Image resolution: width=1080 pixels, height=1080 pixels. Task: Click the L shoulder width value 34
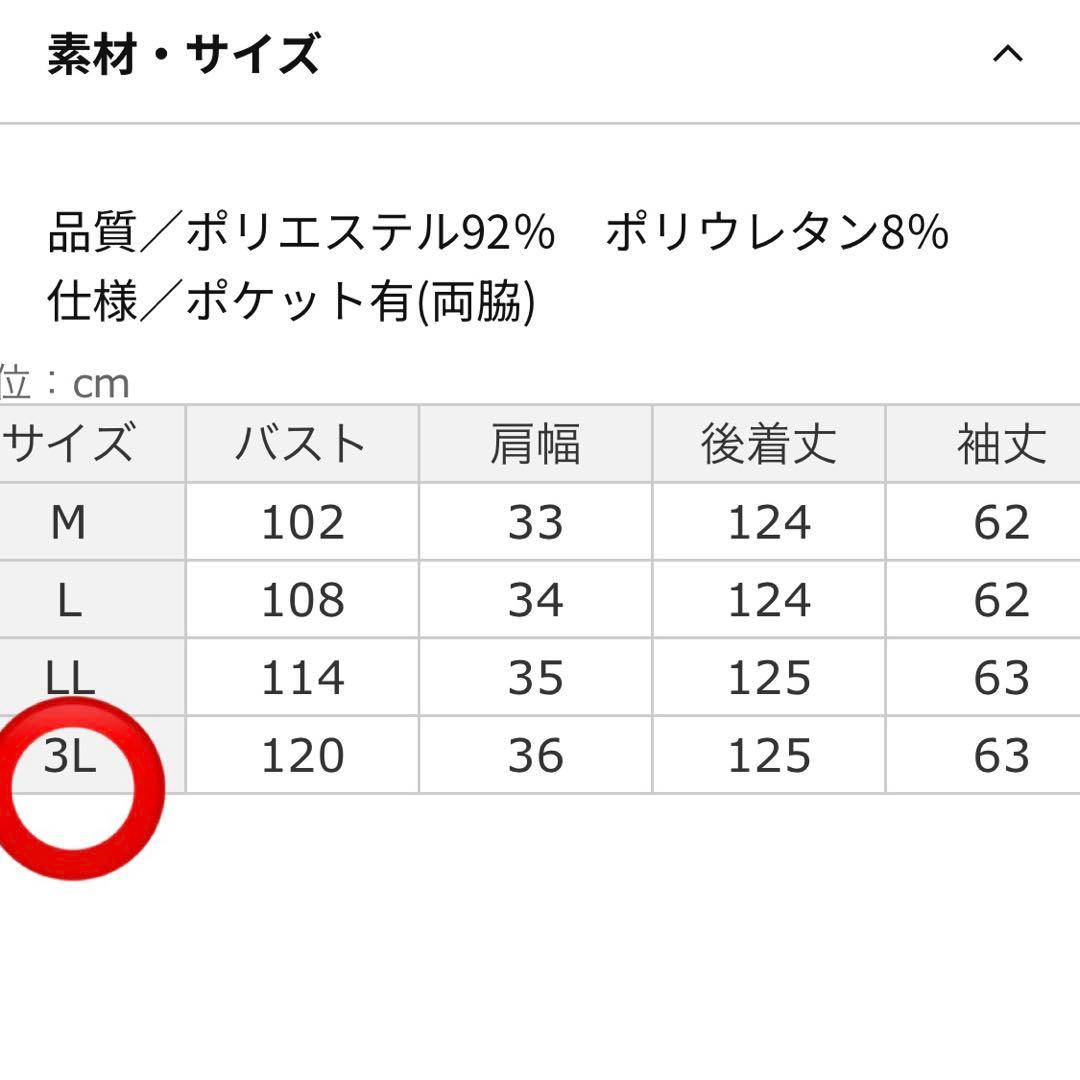[x=535, y=600]
